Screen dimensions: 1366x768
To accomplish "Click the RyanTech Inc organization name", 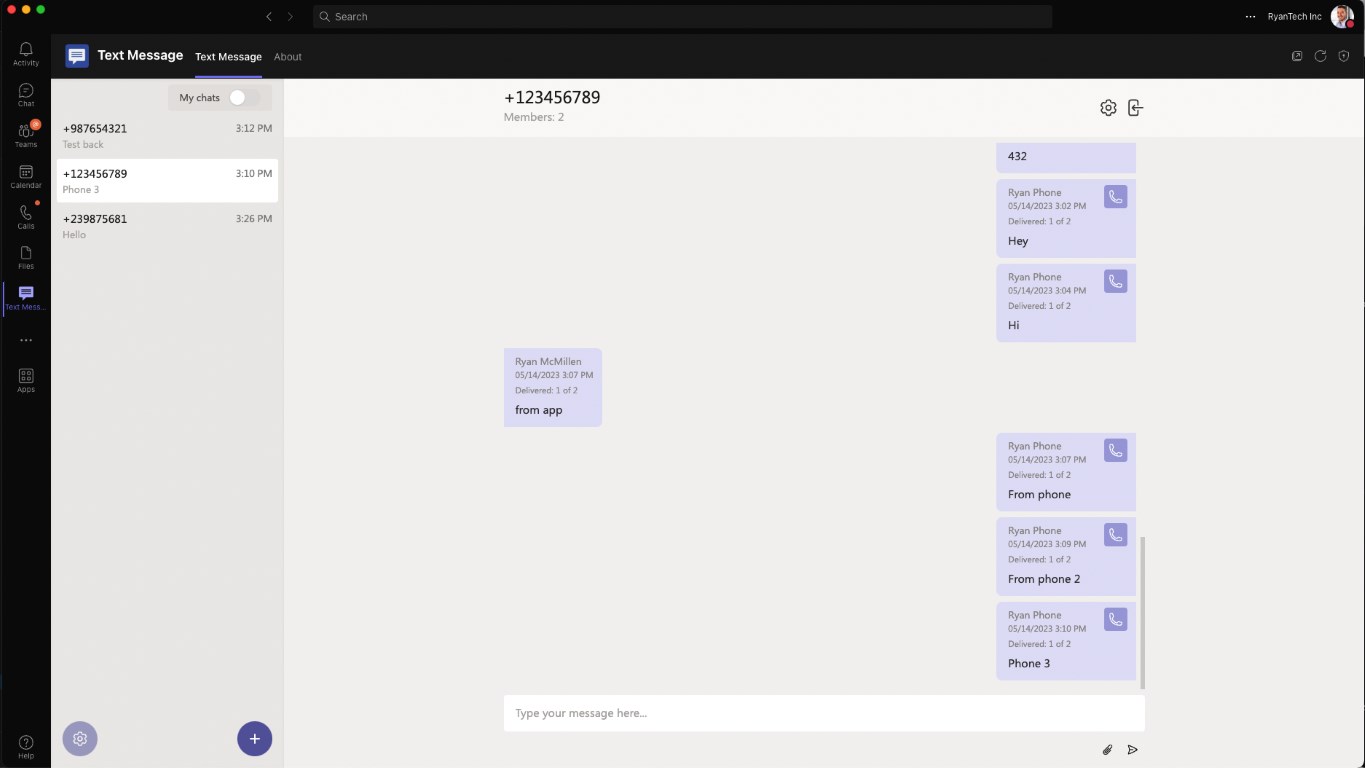I will (x=1294, y=17).
